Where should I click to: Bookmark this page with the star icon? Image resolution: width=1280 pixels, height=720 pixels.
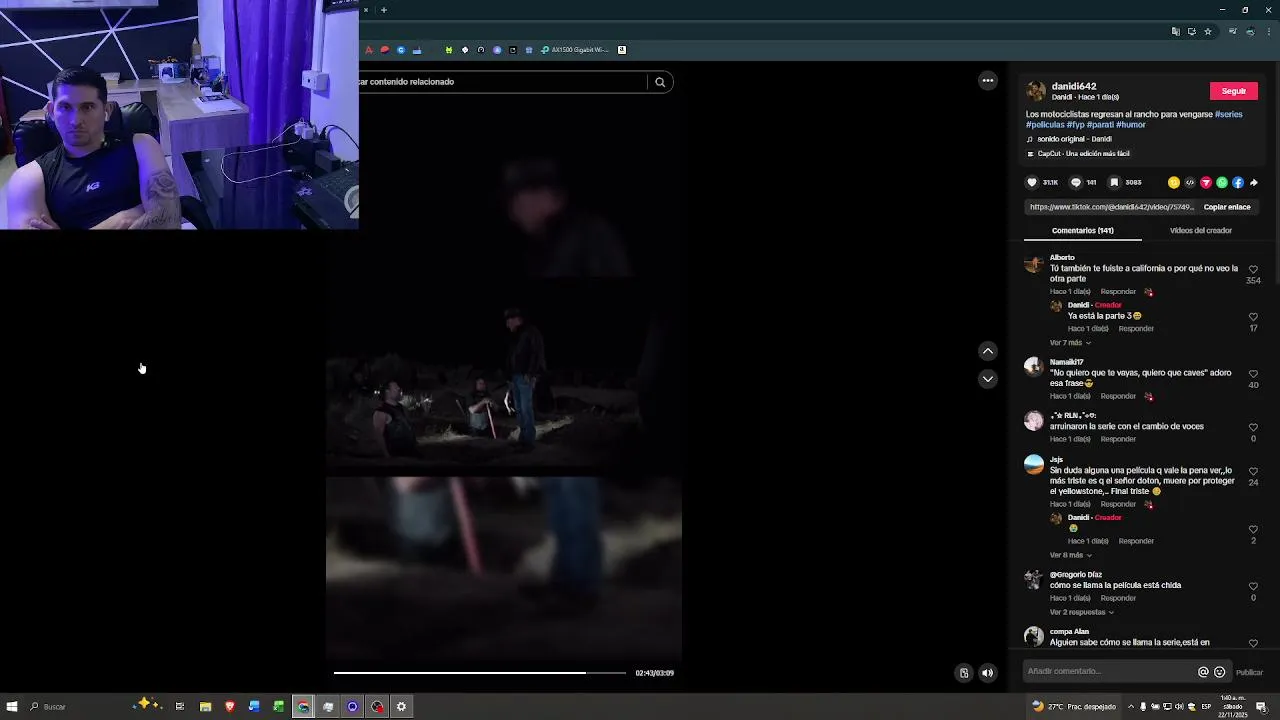coord(1208,31)
